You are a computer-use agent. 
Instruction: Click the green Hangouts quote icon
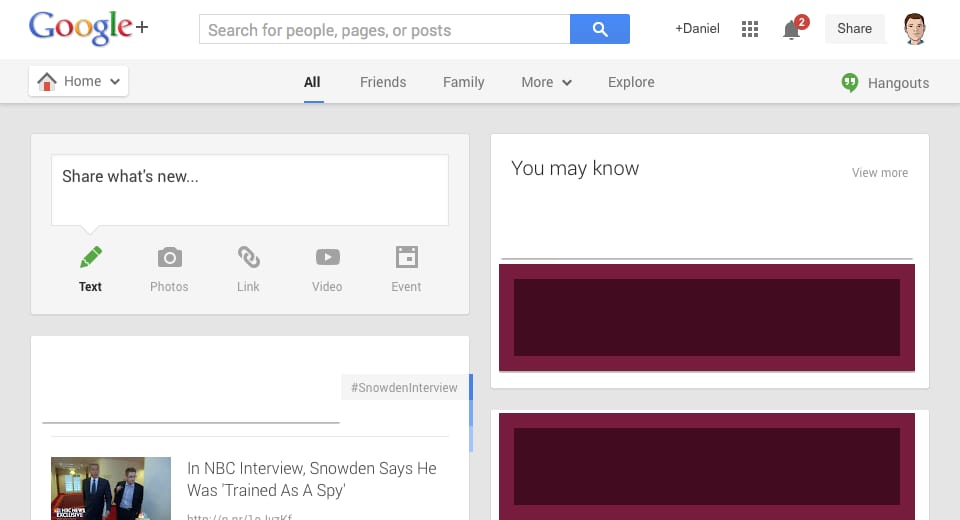[850, 83]
